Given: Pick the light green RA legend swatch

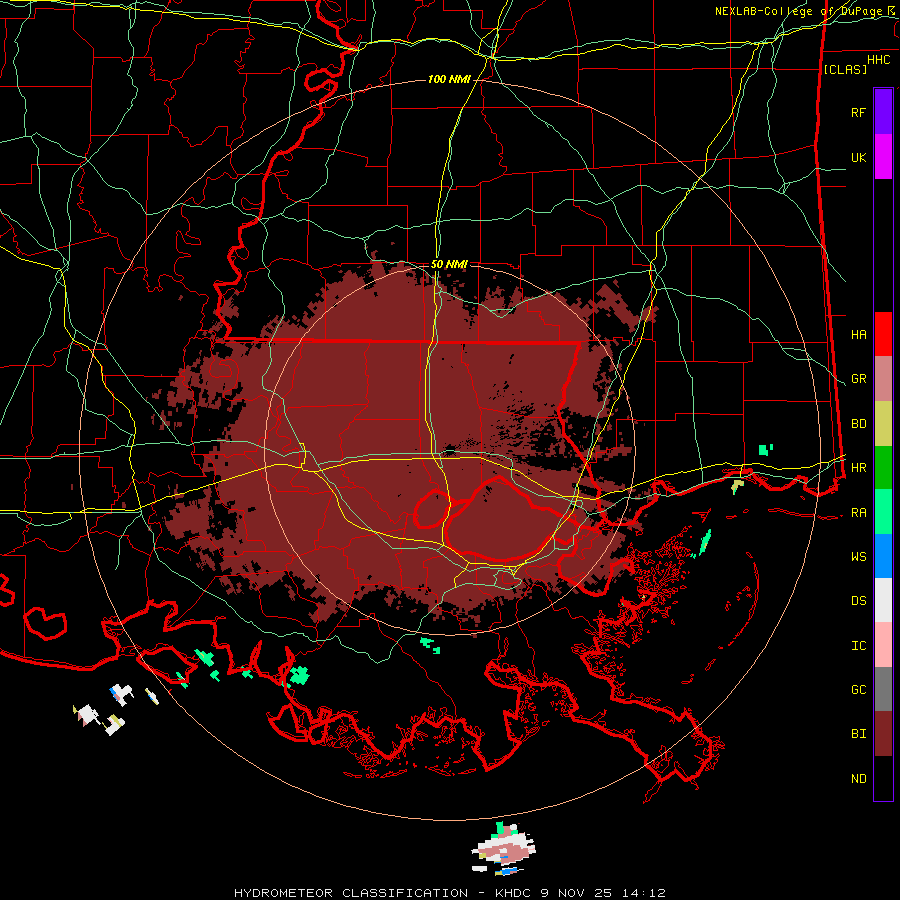Looking at the screenshot, I should point(883,512).
